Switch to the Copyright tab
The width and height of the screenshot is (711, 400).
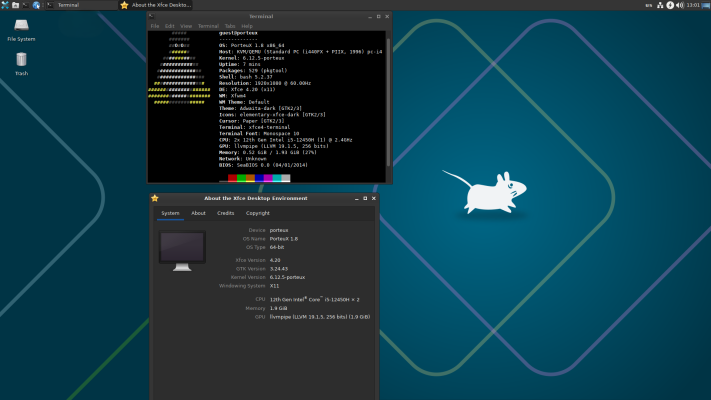[x=258, y=213]
